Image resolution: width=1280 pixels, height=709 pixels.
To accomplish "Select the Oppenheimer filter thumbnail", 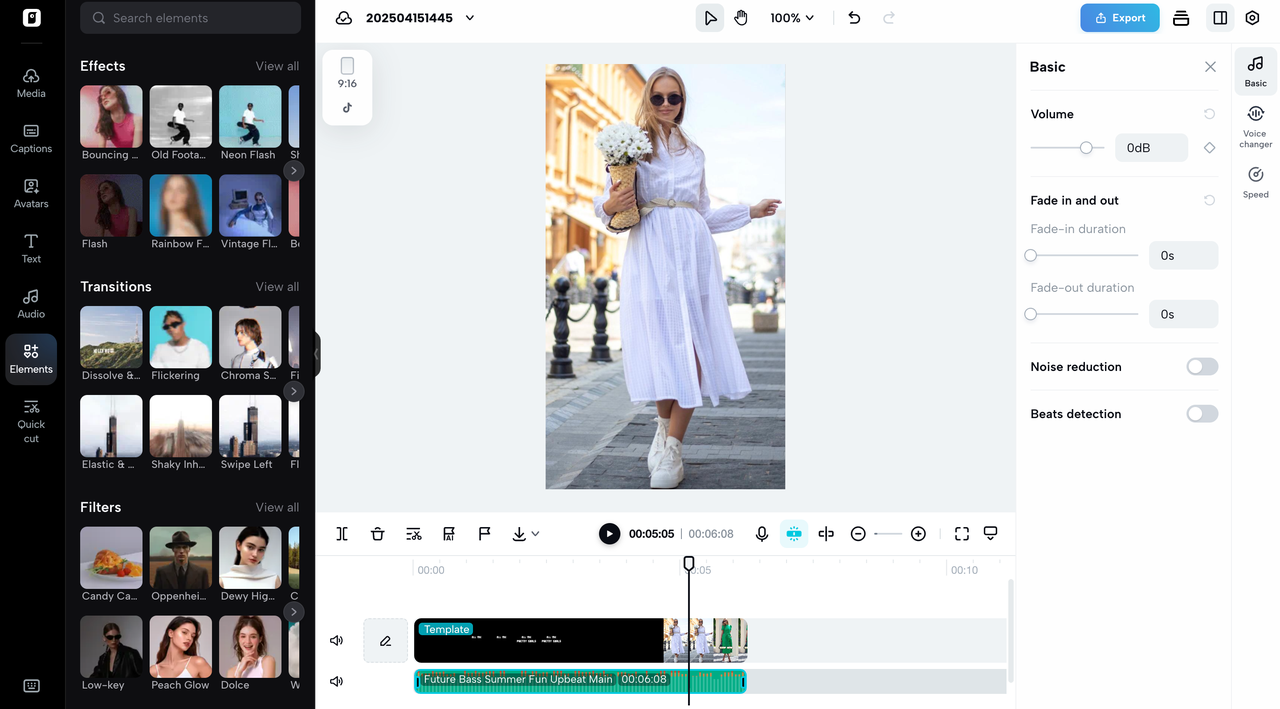I will click(x=181, y=558).
